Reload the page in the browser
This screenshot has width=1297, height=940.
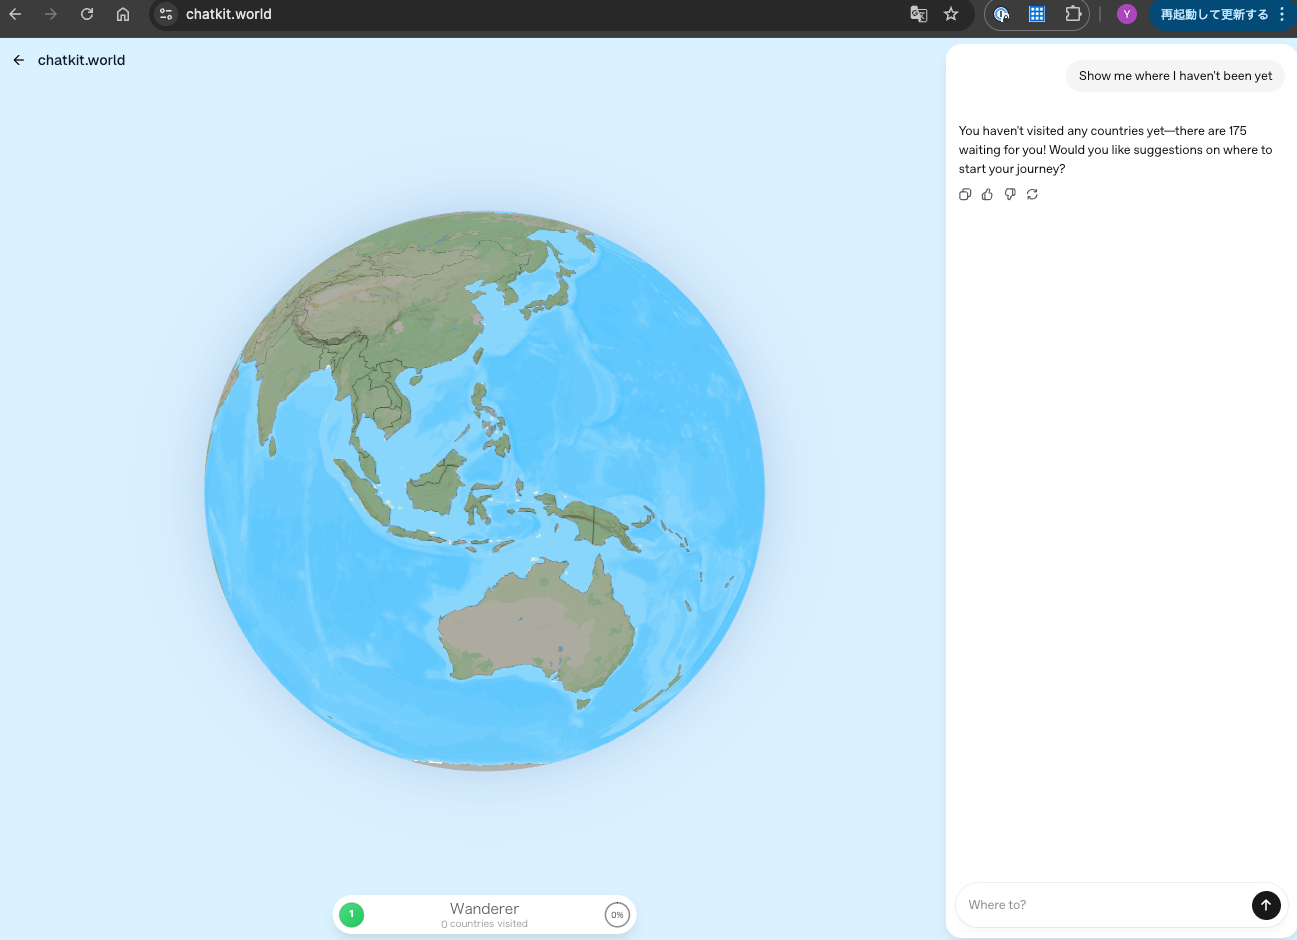pos(87,14)
